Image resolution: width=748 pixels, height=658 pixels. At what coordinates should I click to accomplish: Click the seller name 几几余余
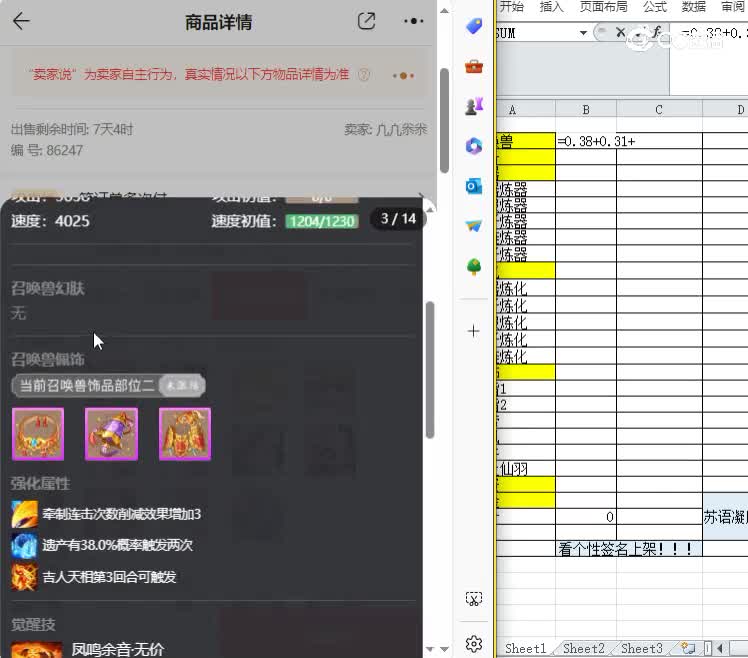(x=401, y=129)
